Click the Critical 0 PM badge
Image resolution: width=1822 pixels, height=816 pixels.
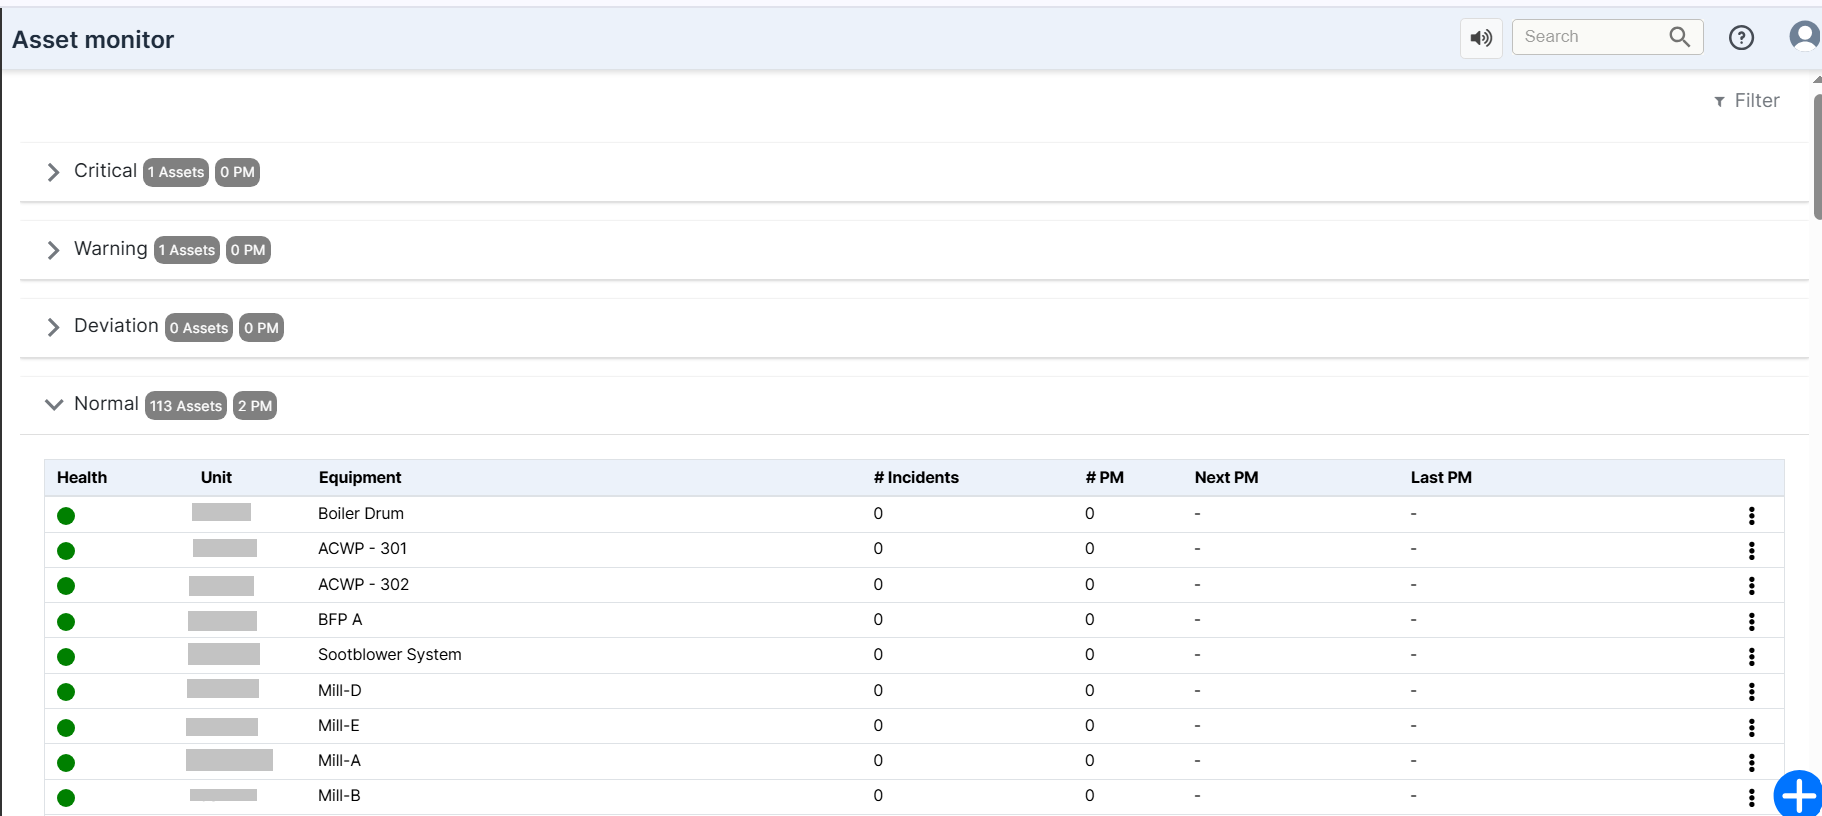coord(237,172)
